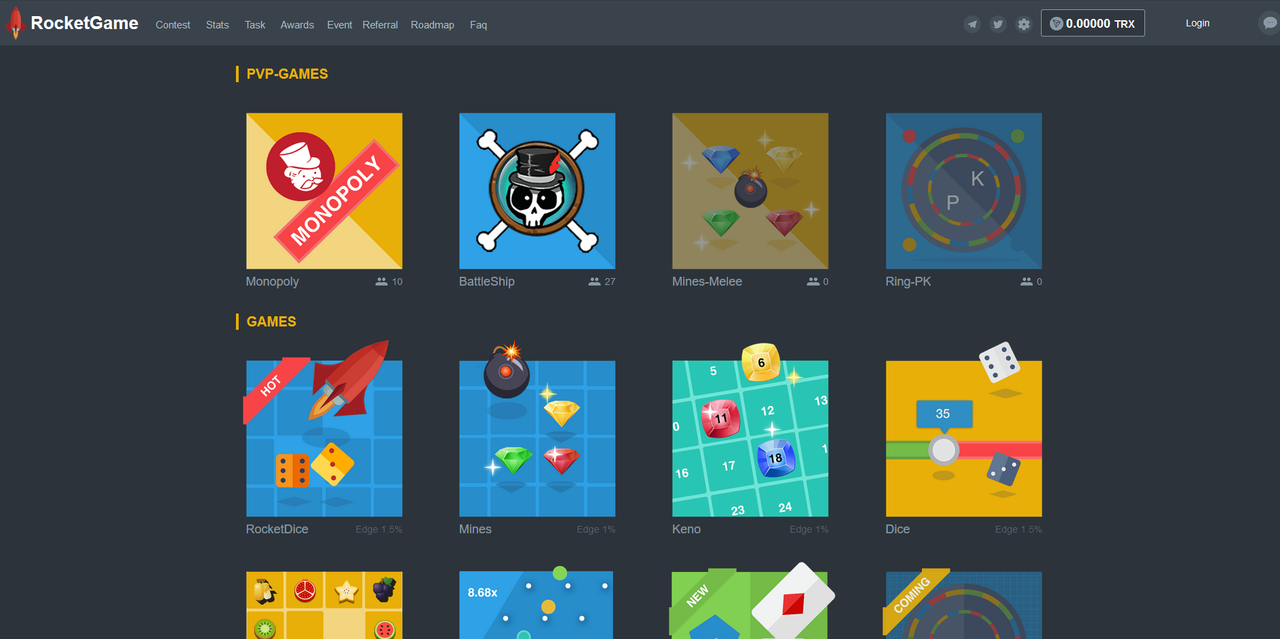Click the Ring-PK game title

(x=908, y=282)
